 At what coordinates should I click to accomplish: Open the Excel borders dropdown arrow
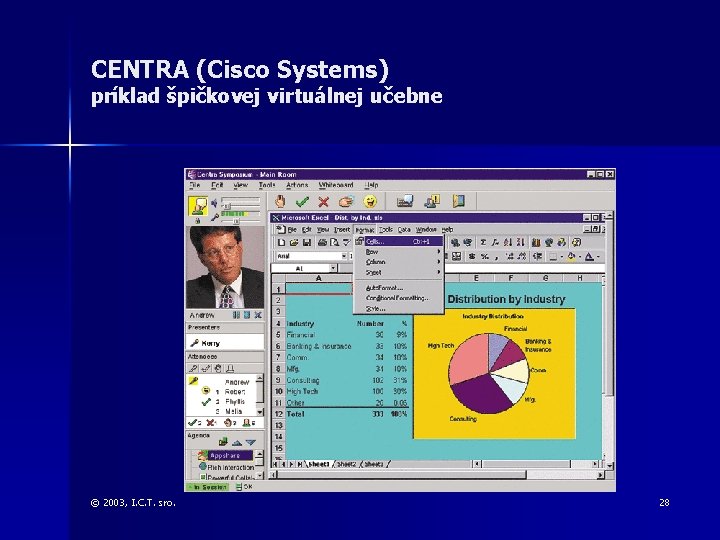pyautogui.click(x=562, y=257)
